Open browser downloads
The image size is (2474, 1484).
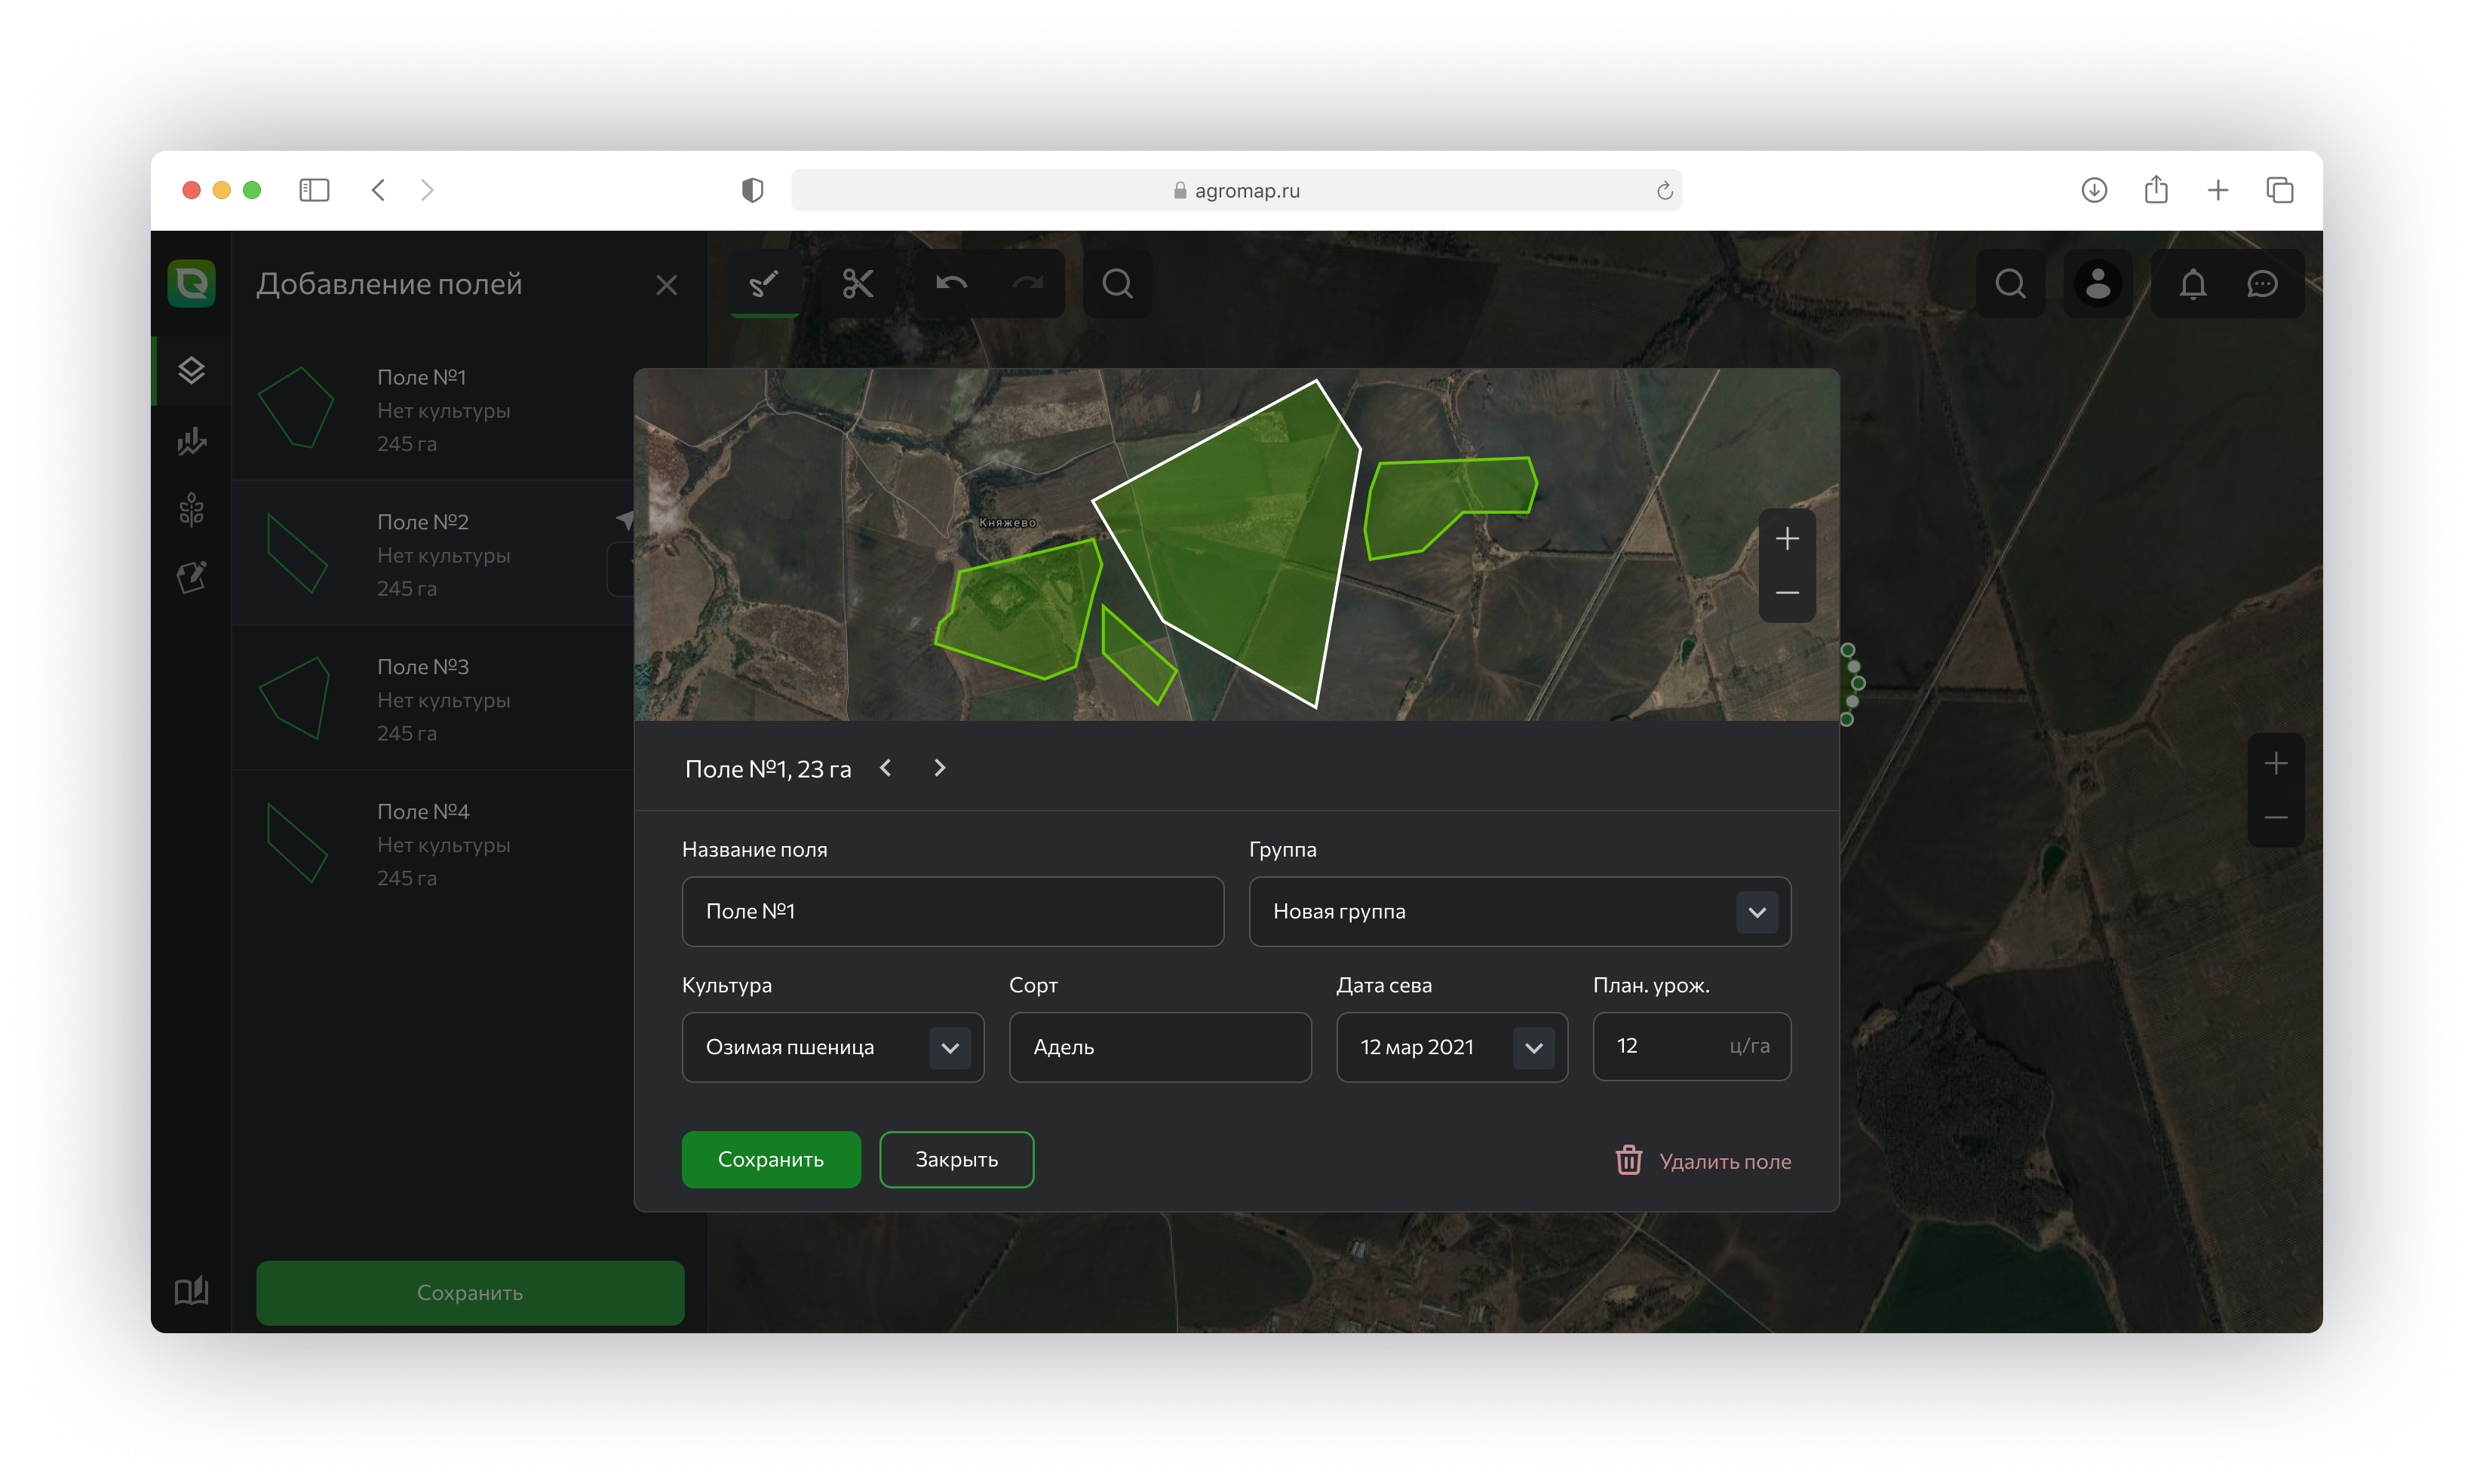click(x=2094, y=190)
